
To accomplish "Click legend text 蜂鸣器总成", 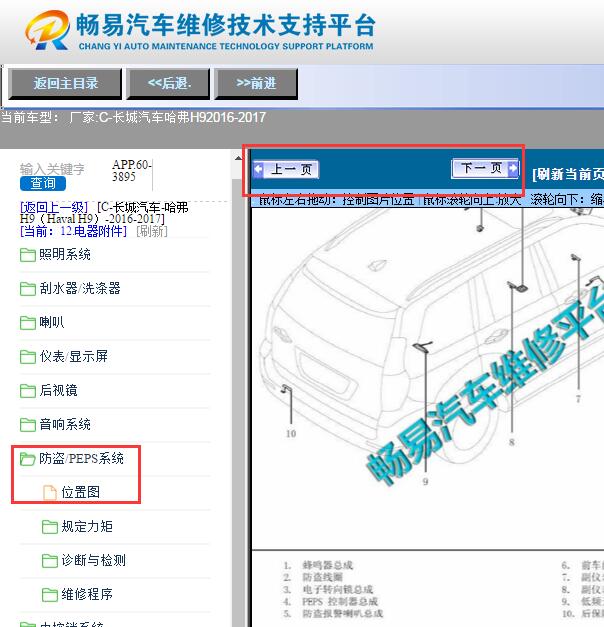I will tap(328, 565).
